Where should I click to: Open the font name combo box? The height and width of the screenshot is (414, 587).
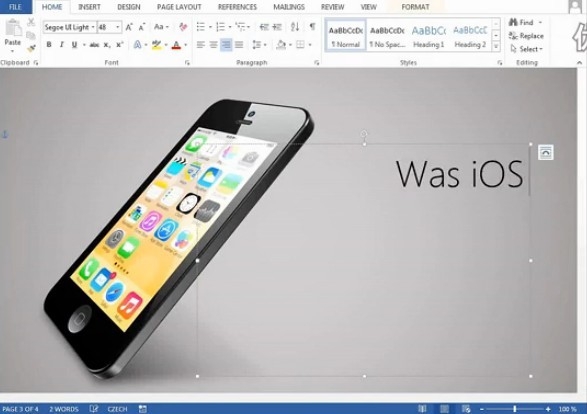(x=69, y=27)
